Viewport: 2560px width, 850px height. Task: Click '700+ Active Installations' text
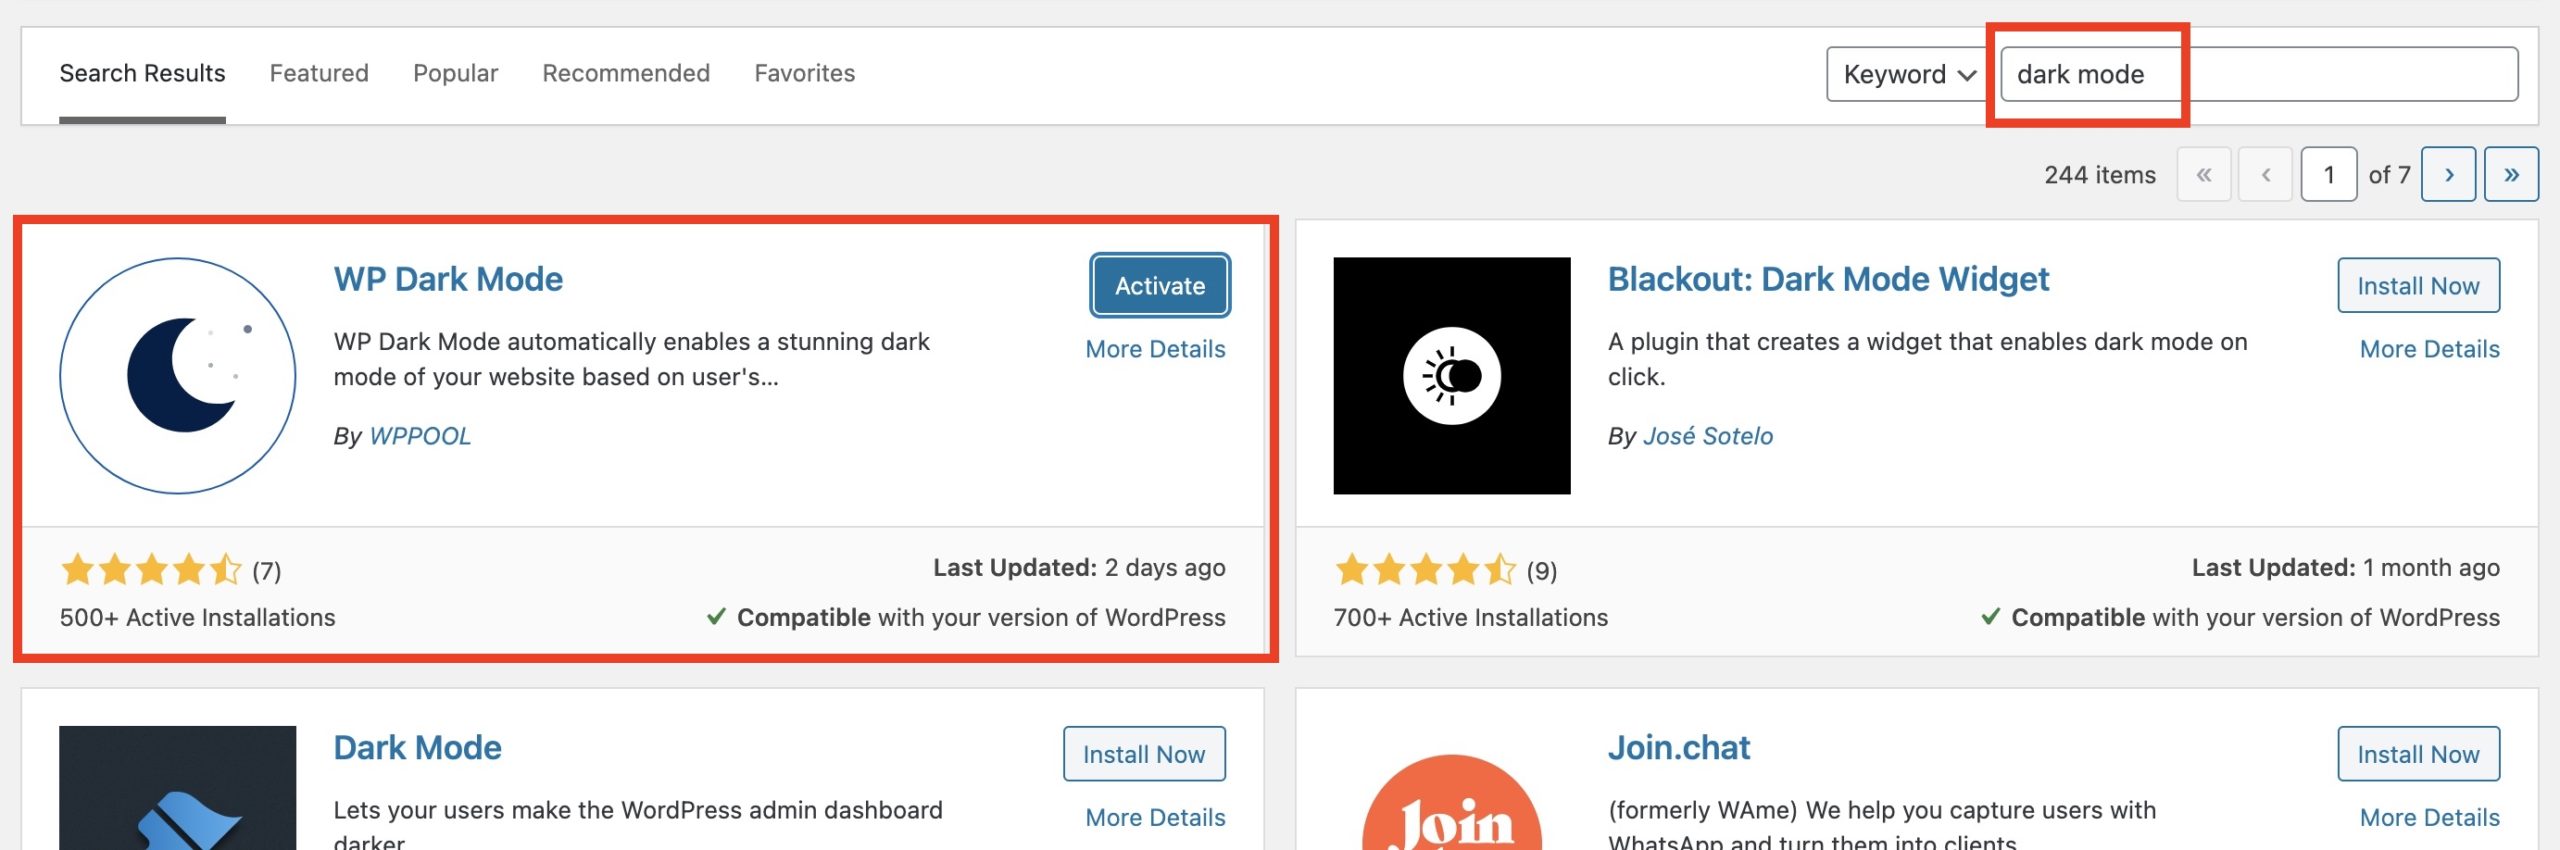point(1470,618)
